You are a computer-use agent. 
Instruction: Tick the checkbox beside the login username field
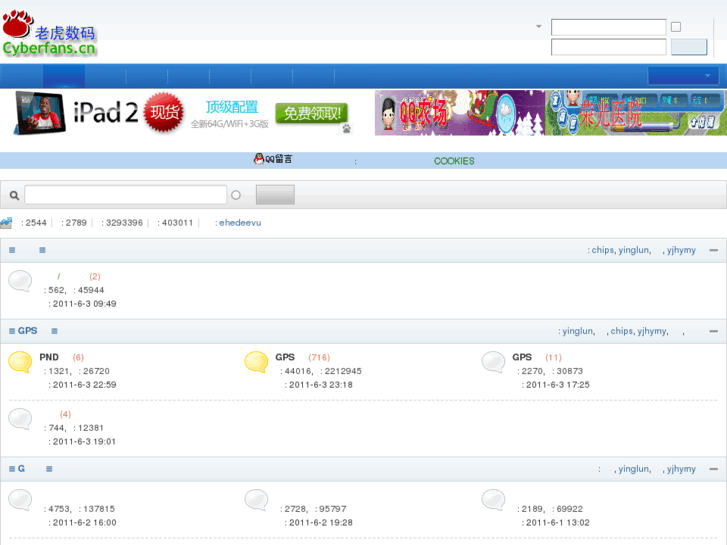pos(676,27)
